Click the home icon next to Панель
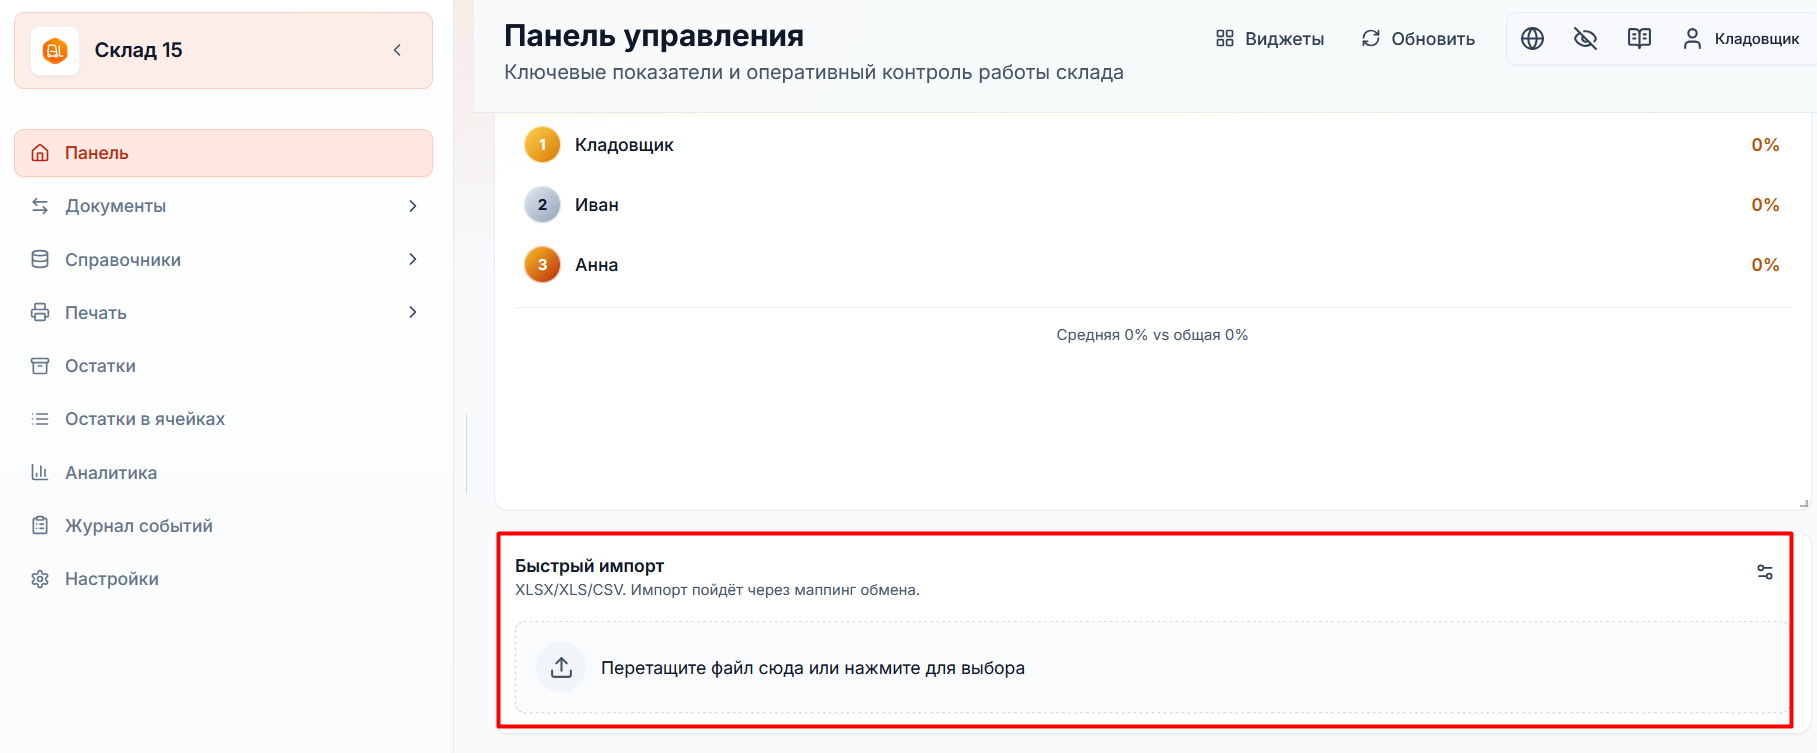 pyautogui.click(x=40, y=153)
